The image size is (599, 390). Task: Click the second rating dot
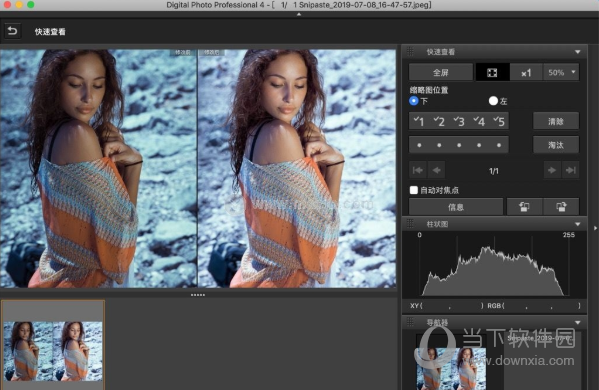439,145
